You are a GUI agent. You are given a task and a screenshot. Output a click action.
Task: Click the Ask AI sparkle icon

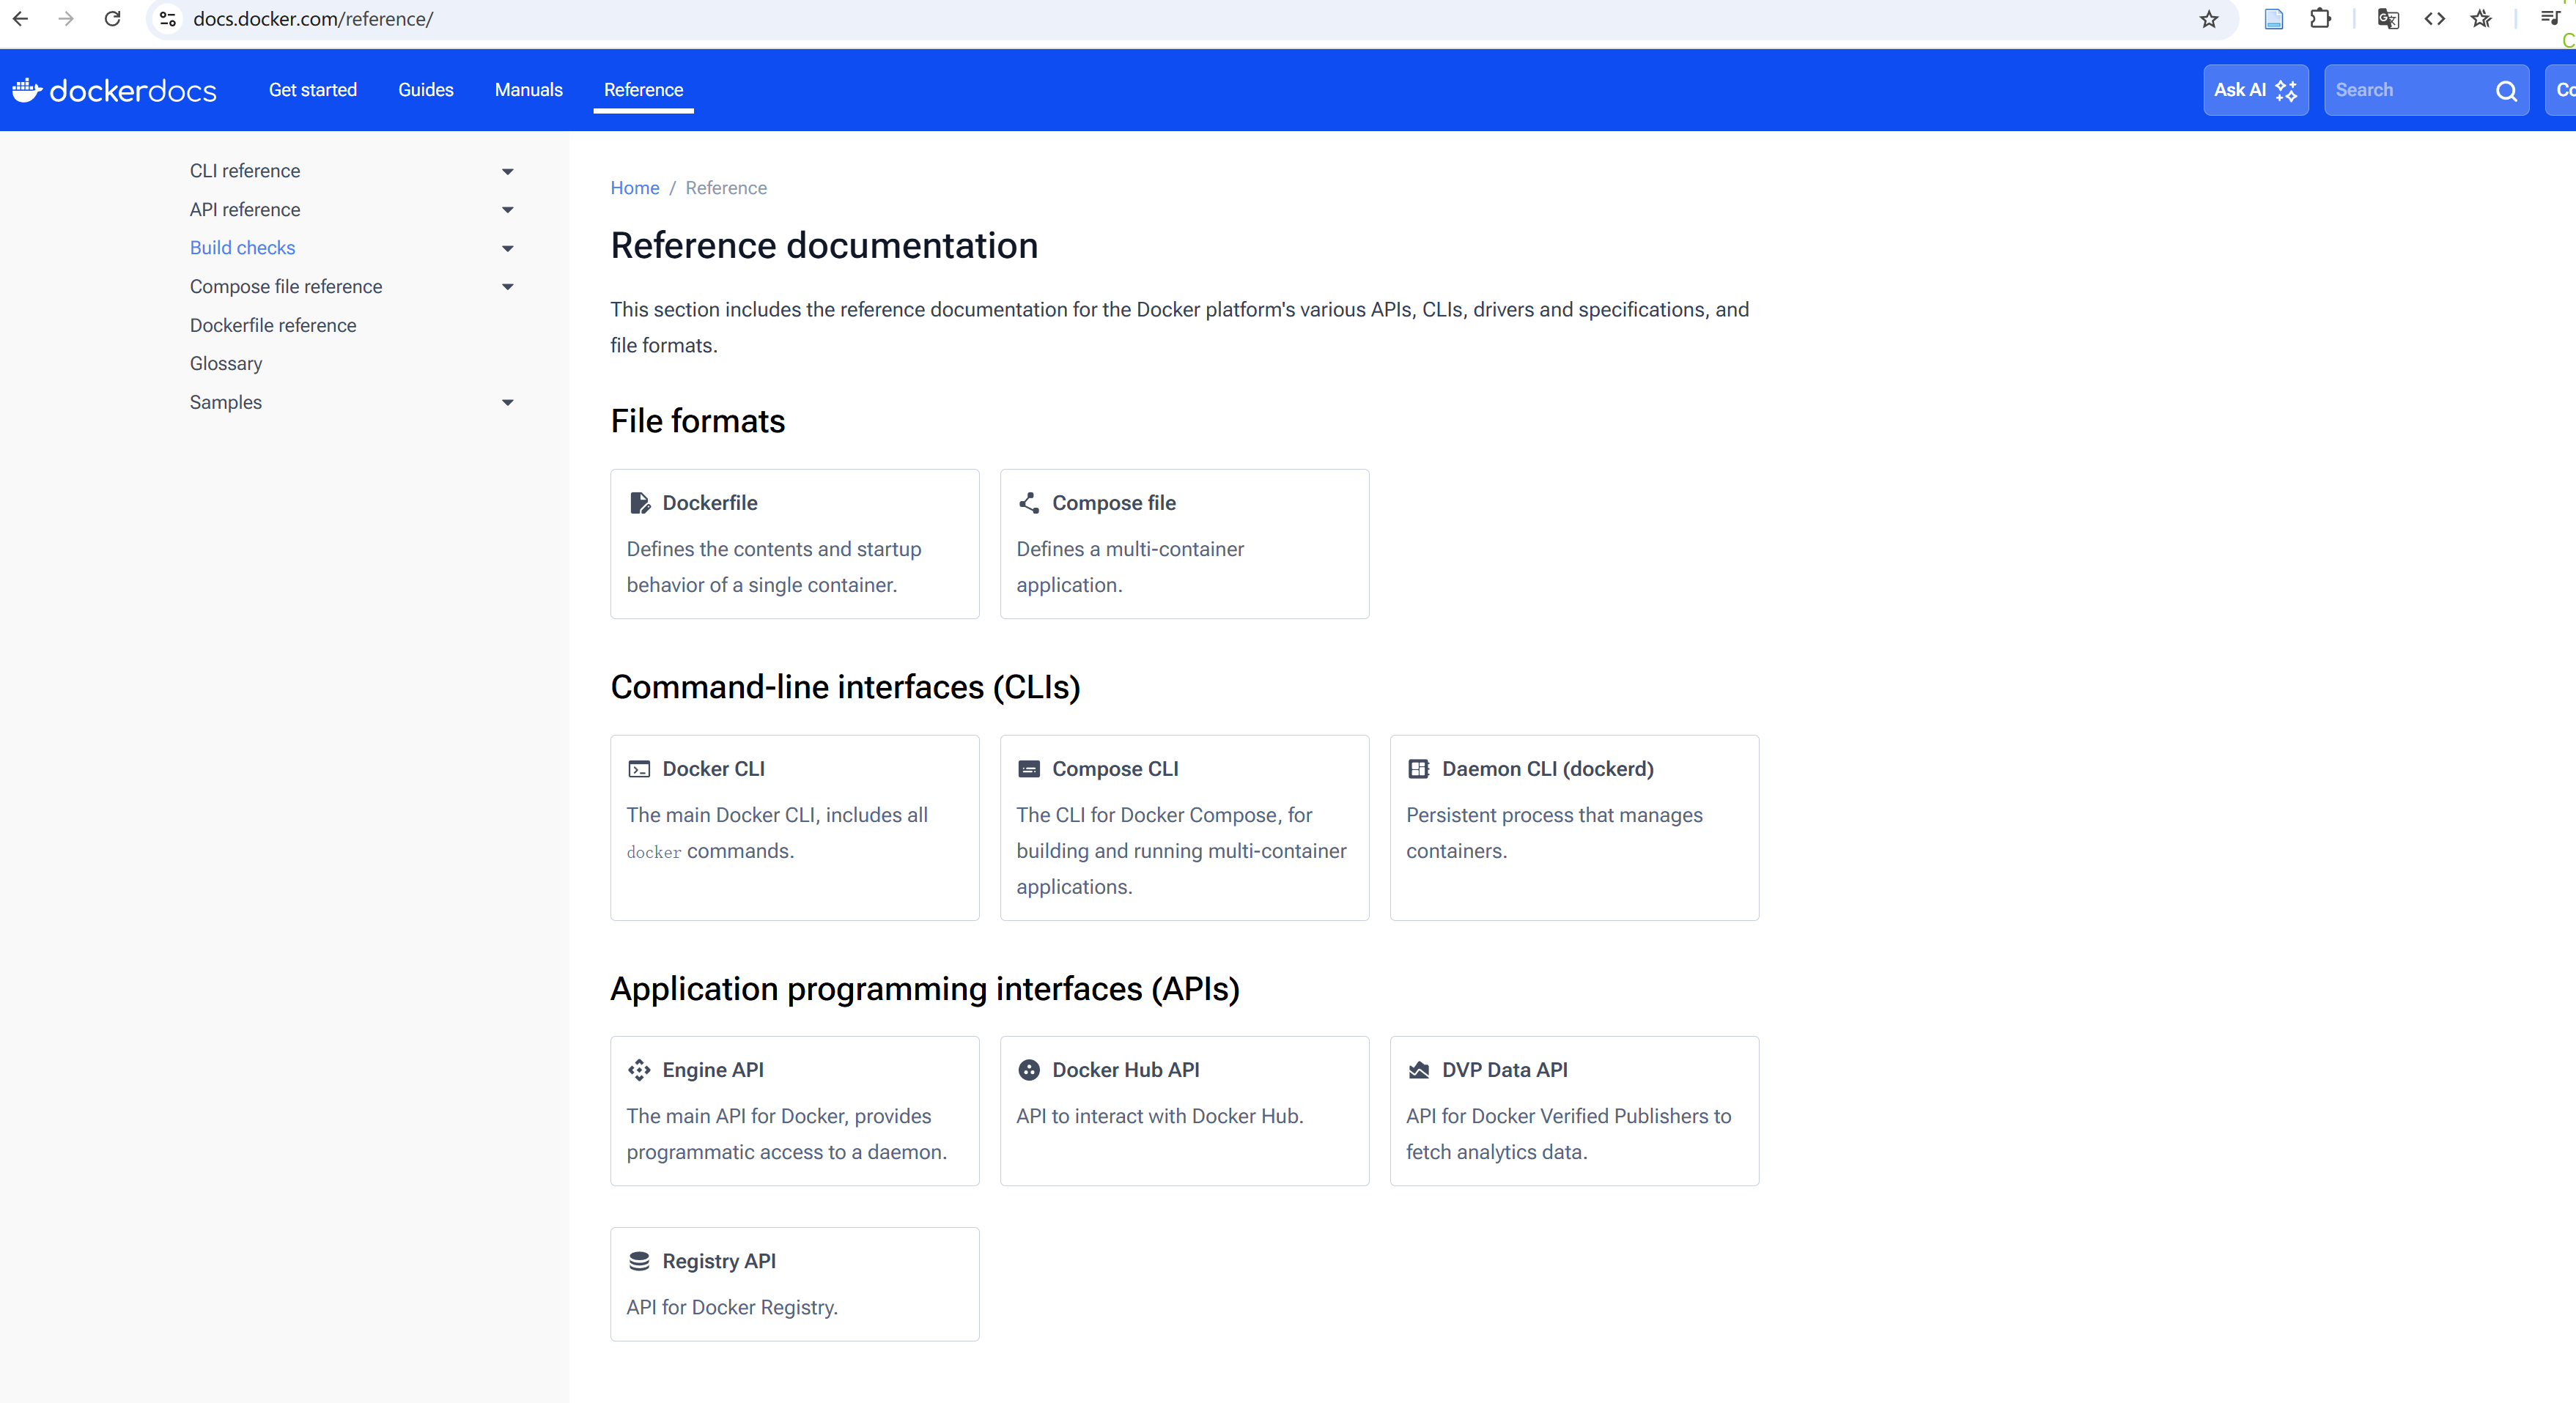click(x=2286, y=91)
